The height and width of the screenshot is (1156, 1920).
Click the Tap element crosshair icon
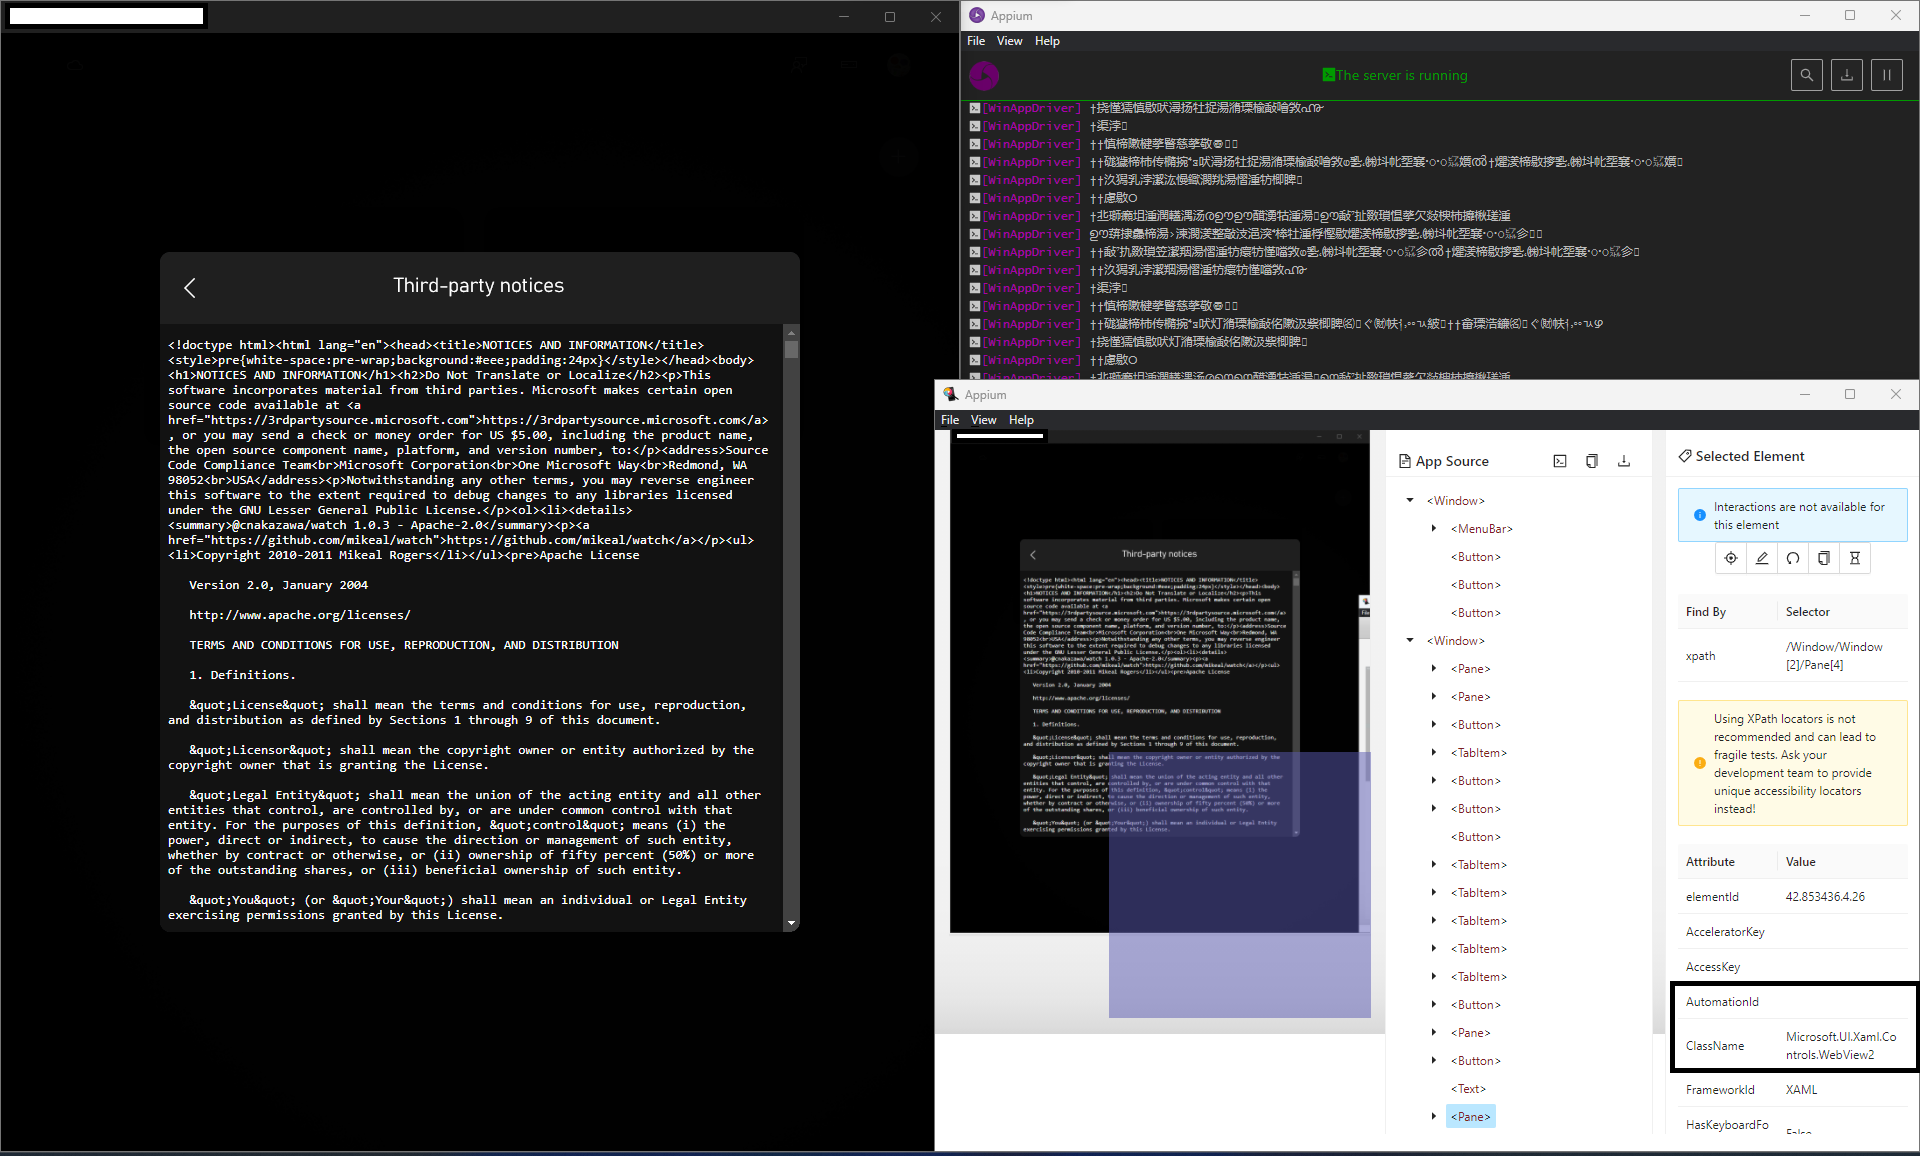[1730, 558]
